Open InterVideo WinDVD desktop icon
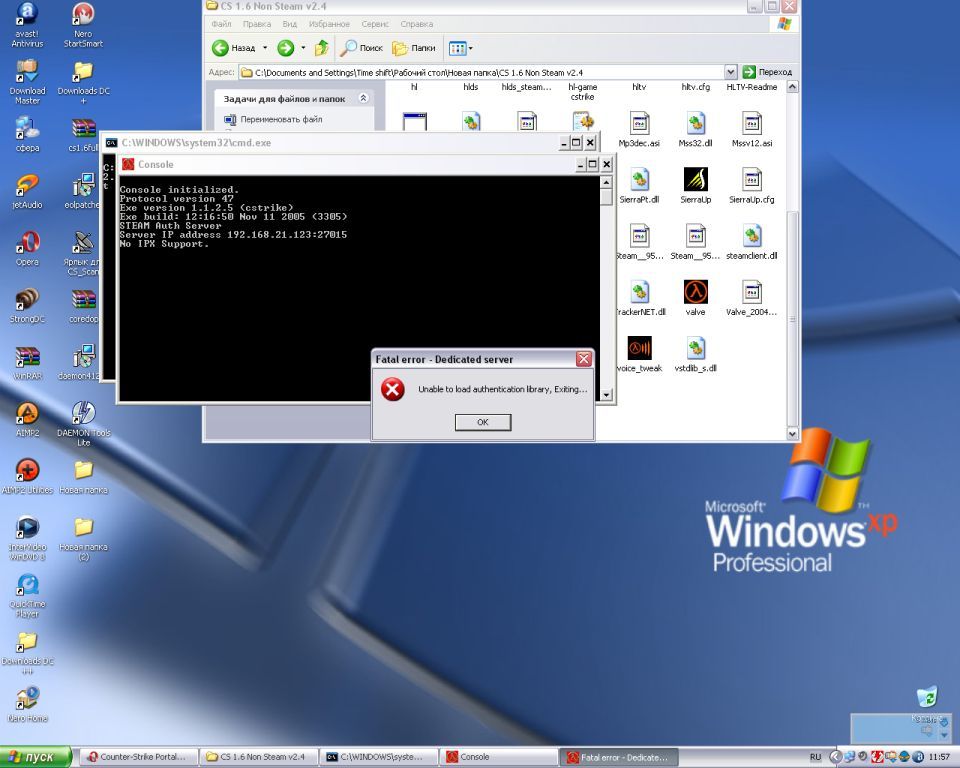 coord(27,538)
